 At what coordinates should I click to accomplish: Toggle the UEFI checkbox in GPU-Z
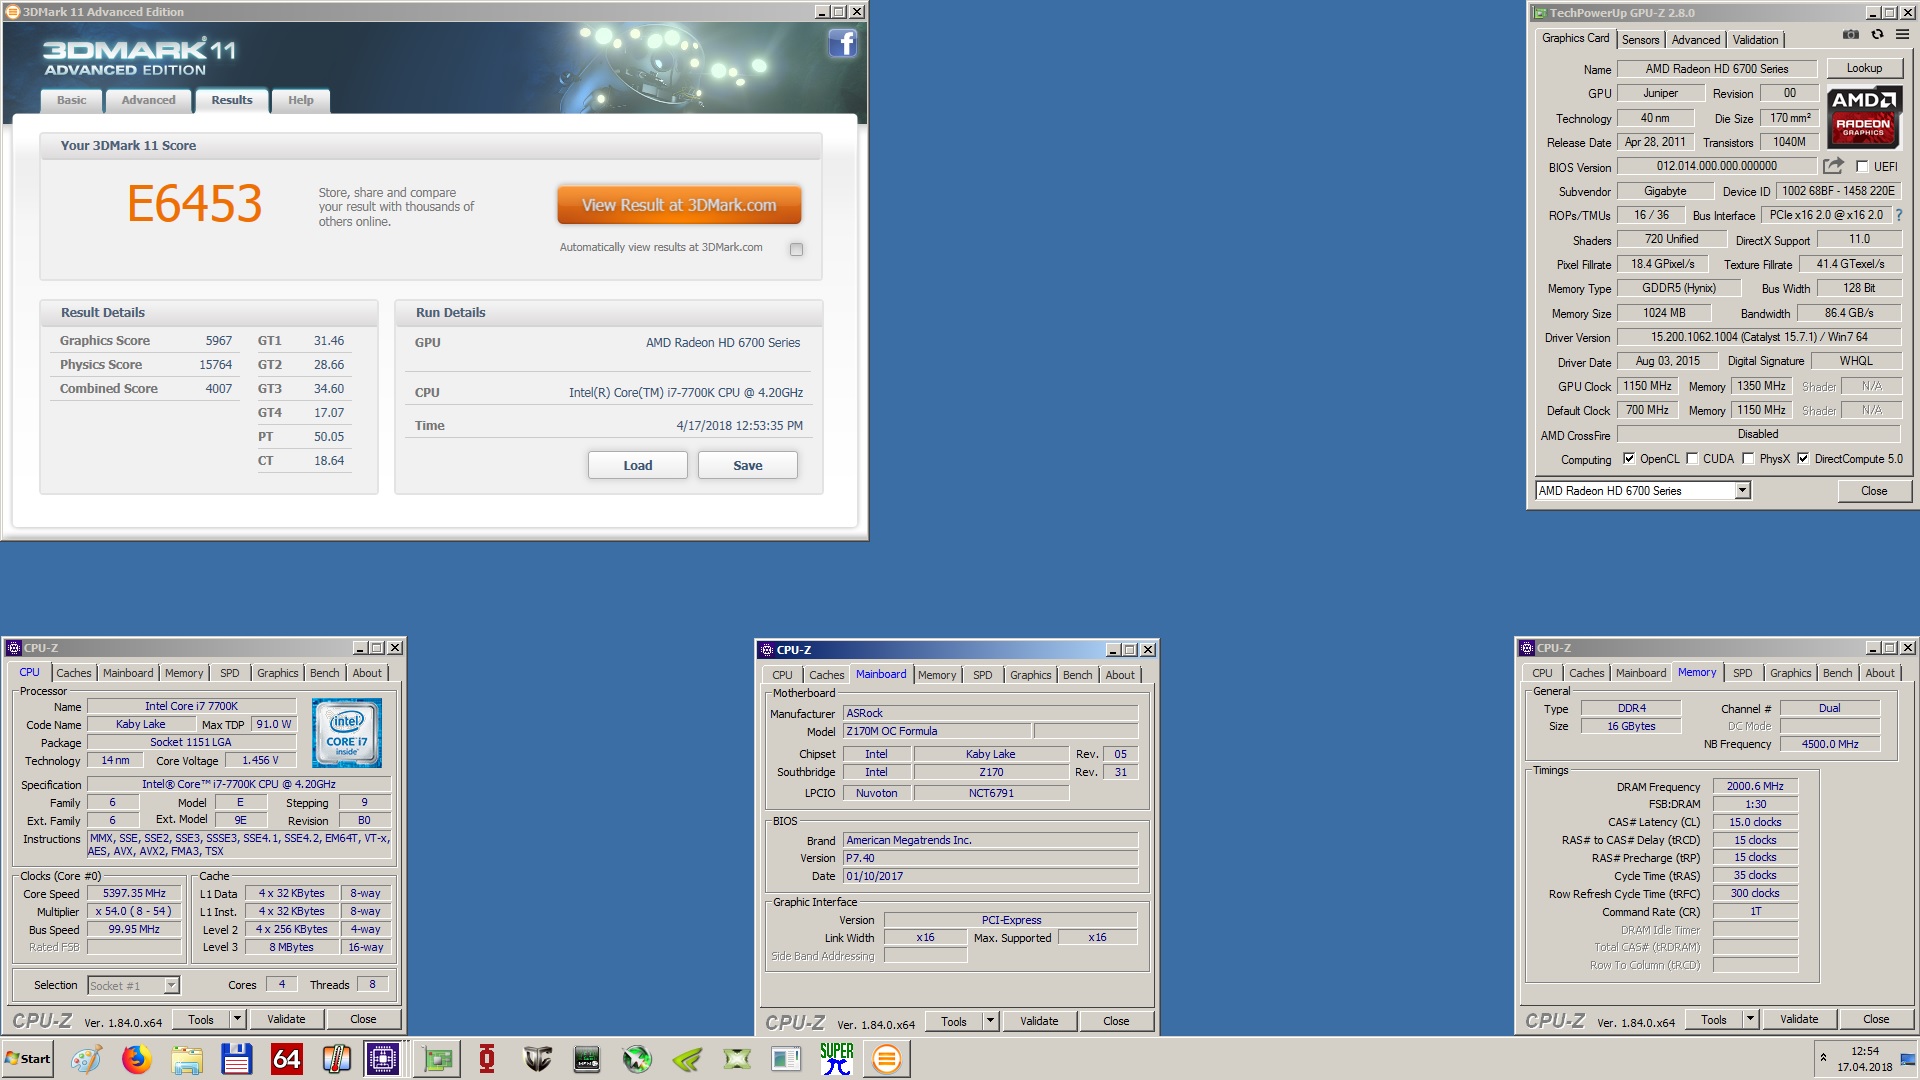click(x=1862, y=167)
